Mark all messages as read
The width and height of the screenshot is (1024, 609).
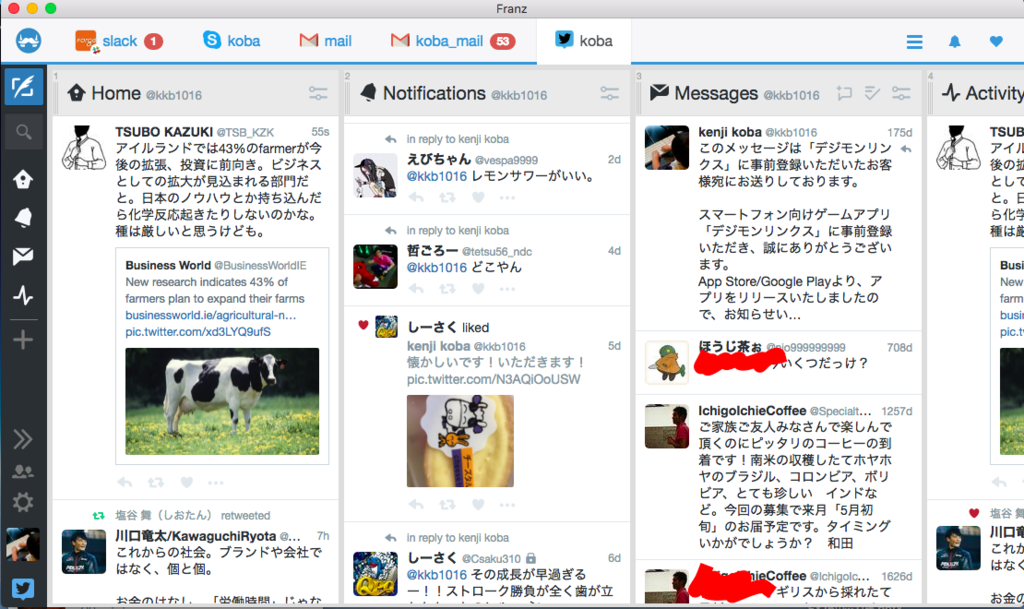coord(872,94)
